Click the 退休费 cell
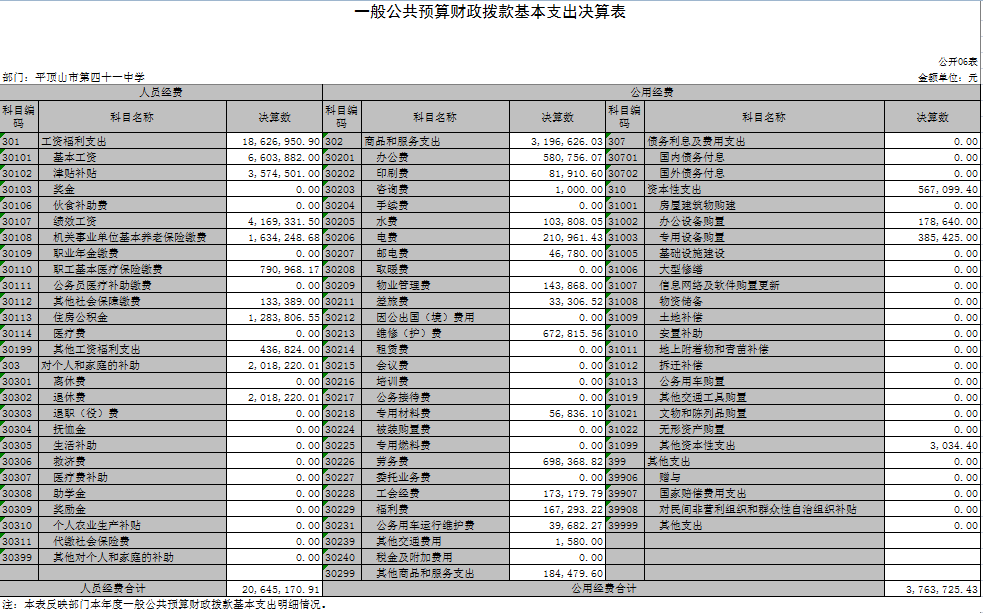Viewport: 983px width, 613px height. (x=132, y=397)
